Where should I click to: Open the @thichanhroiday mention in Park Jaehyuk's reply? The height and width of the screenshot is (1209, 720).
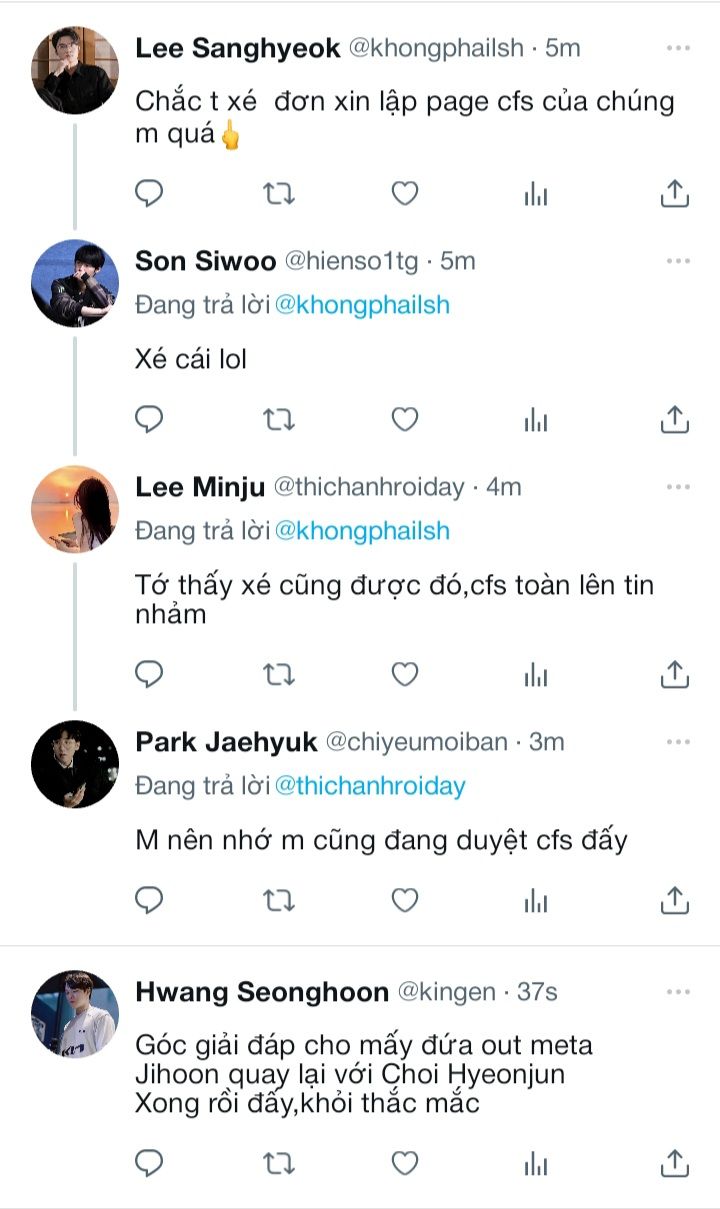tap(370, 786)
